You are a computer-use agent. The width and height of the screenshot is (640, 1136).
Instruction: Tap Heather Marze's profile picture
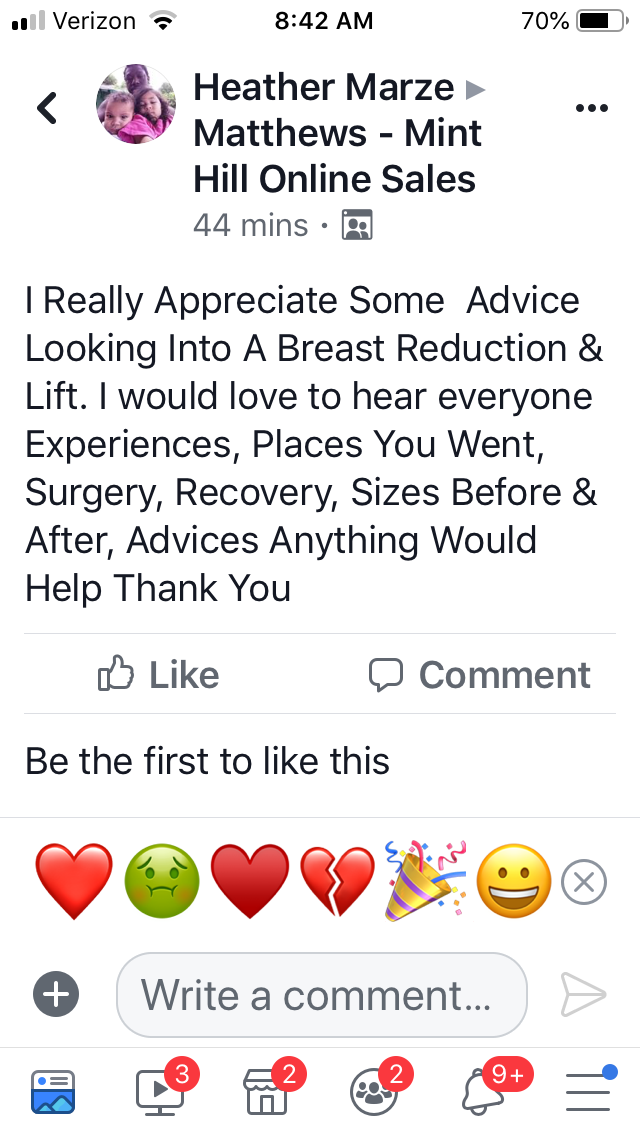coord(136,104)
